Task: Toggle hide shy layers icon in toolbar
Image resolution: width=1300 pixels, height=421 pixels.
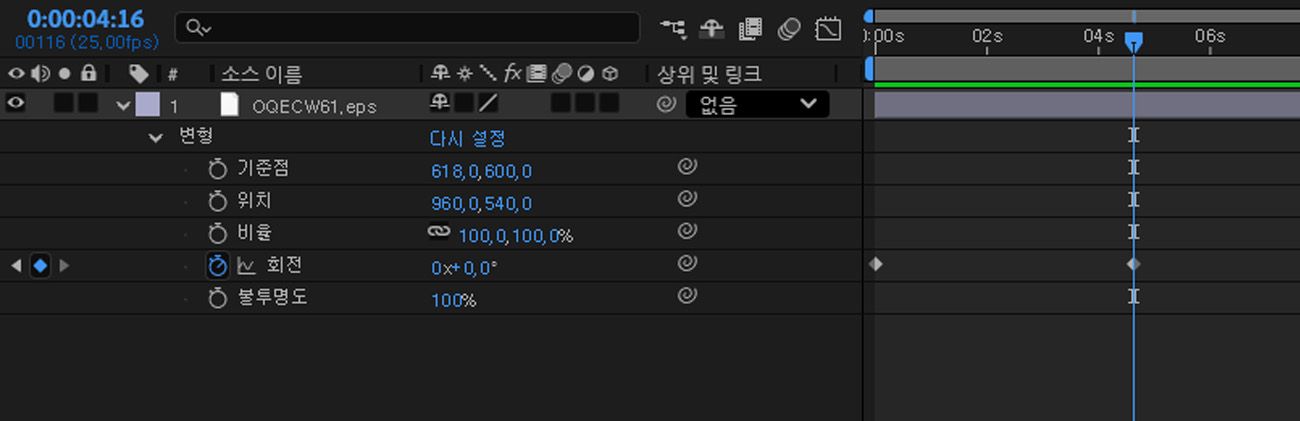Action: 711,29
